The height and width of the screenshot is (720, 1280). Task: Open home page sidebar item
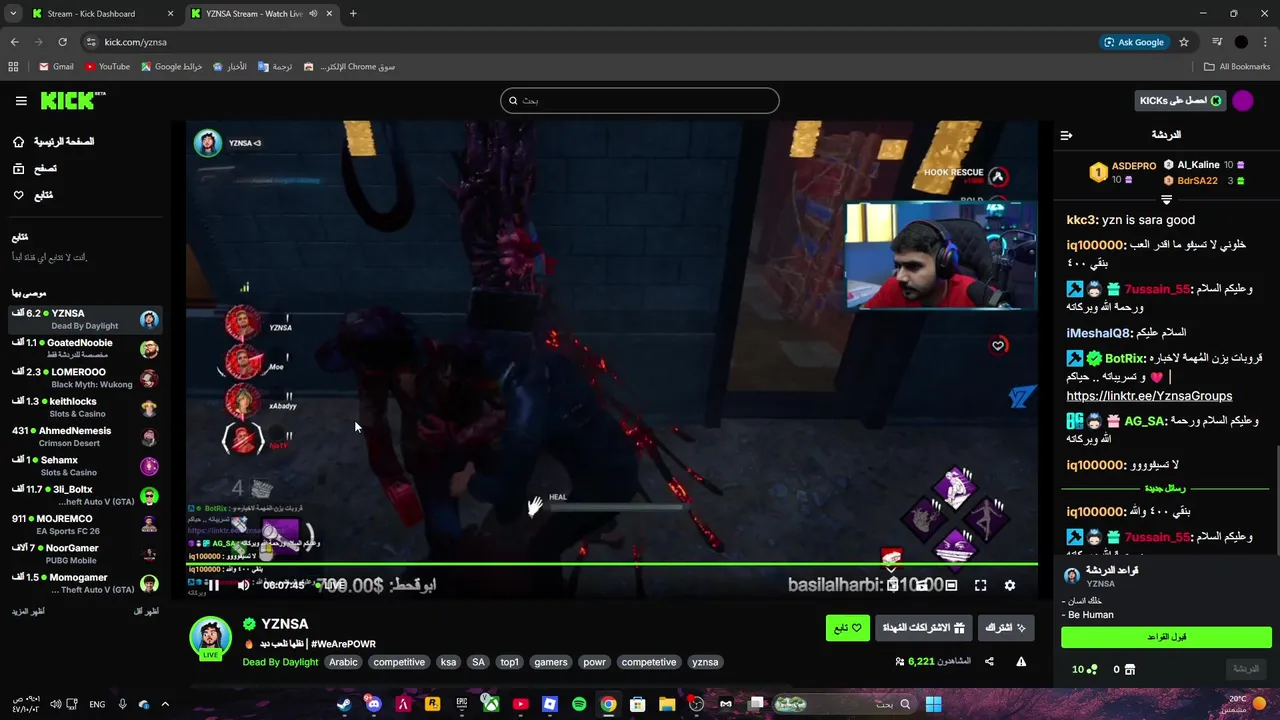pyautogui.click(x=54, y=142)
